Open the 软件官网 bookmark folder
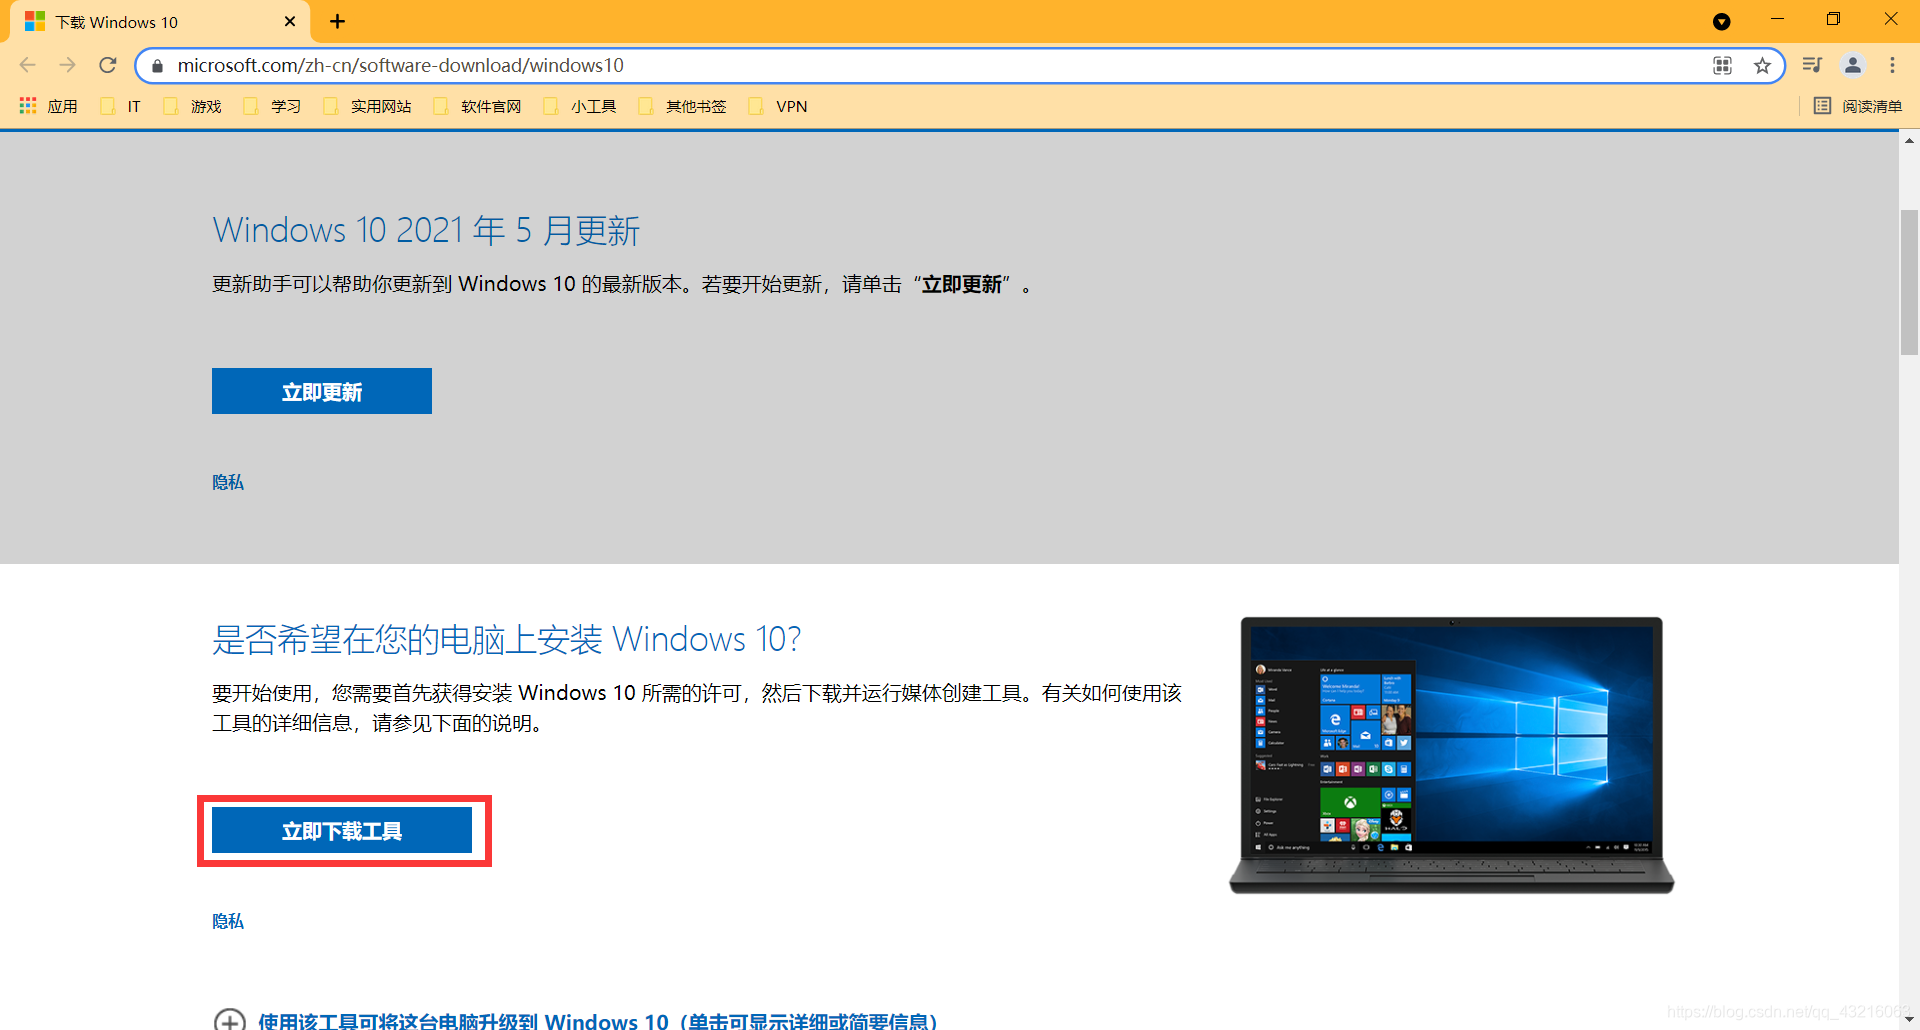Image resolution: width=1920 pixels, height=1030 pixels. click(477, 106)
